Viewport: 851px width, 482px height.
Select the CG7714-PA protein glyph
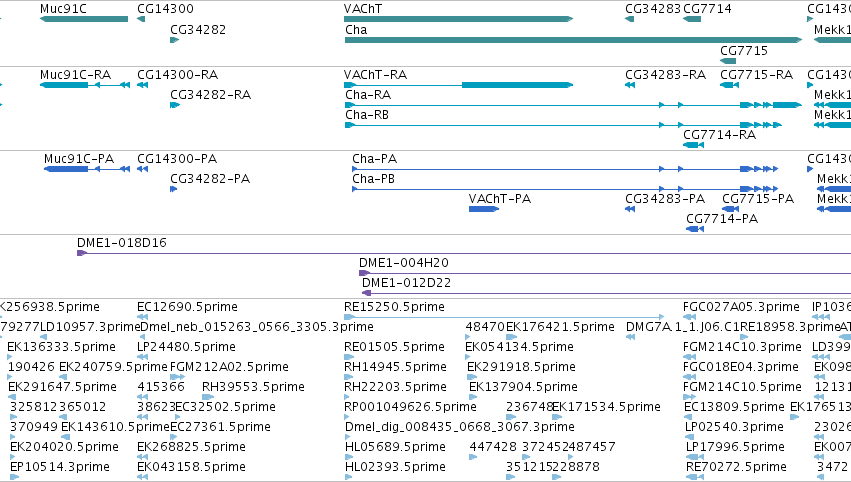click(x=695, y=229)
